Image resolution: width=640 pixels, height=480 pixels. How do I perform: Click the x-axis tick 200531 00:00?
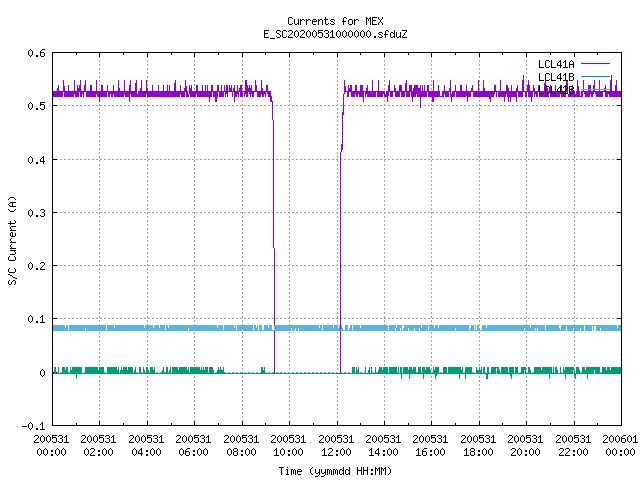click(51, 446)
